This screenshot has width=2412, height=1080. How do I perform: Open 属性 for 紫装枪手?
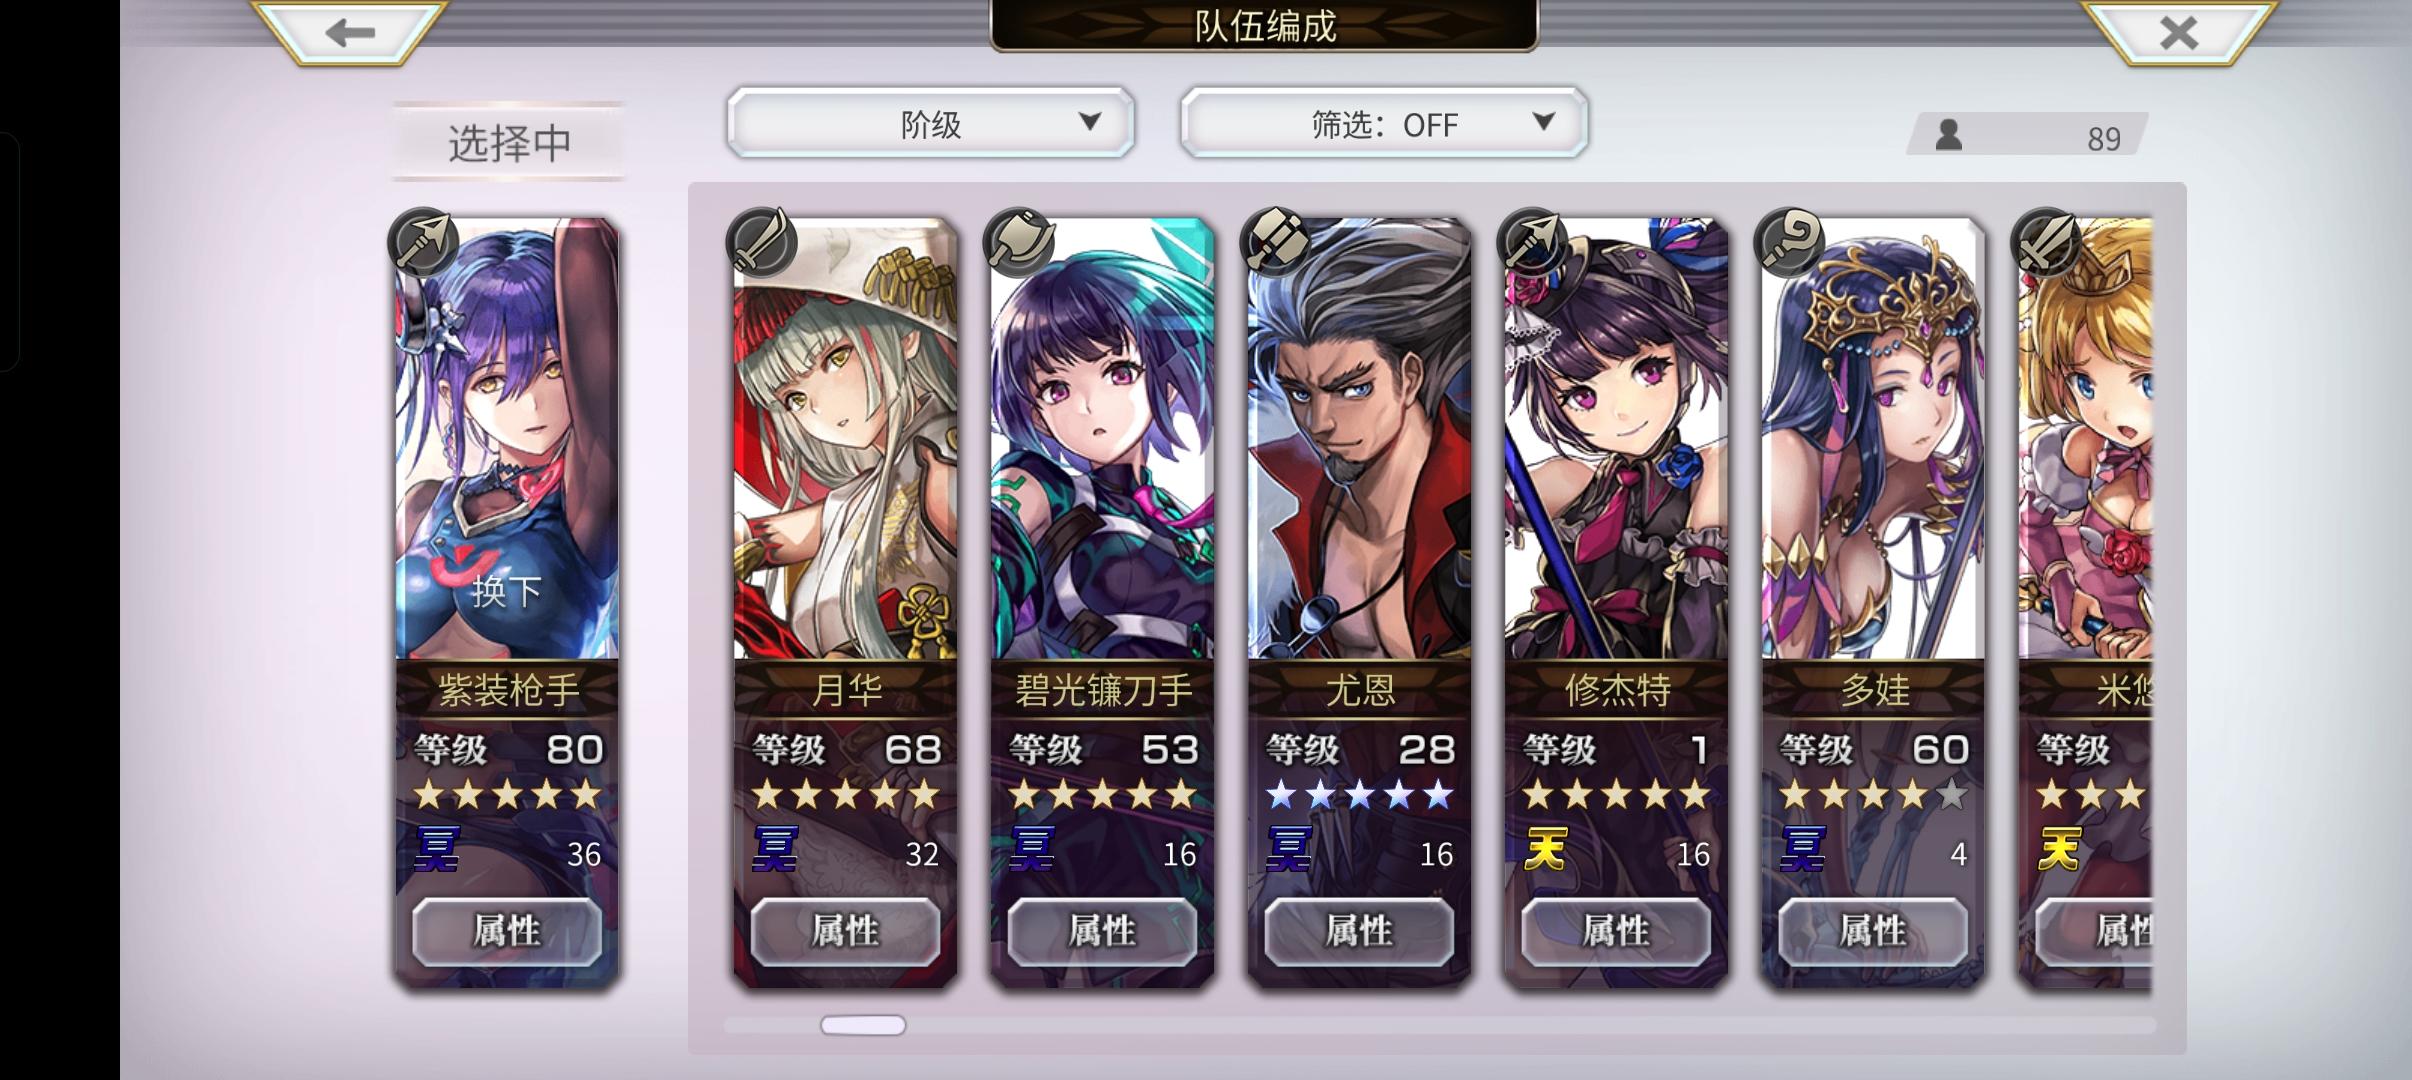point(507,932)
